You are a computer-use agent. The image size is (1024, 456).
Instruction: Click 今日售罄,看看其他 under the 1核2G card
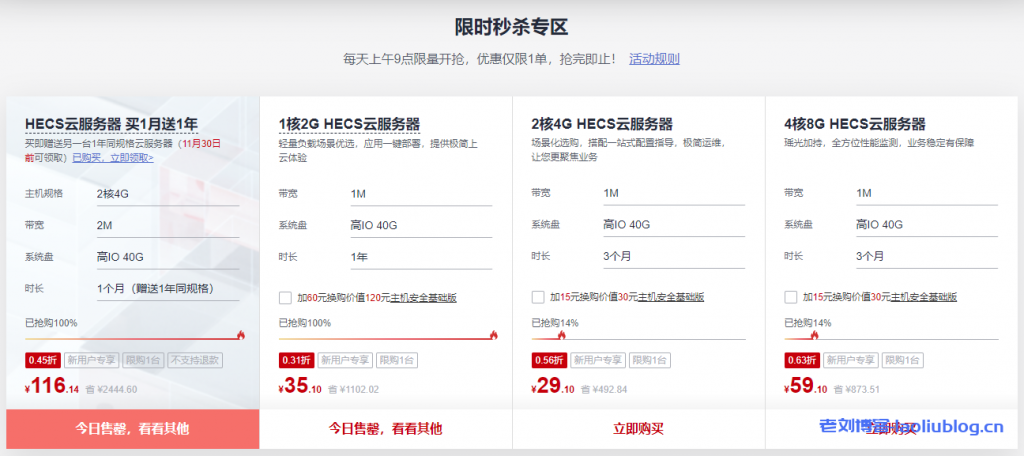[386, 429]
